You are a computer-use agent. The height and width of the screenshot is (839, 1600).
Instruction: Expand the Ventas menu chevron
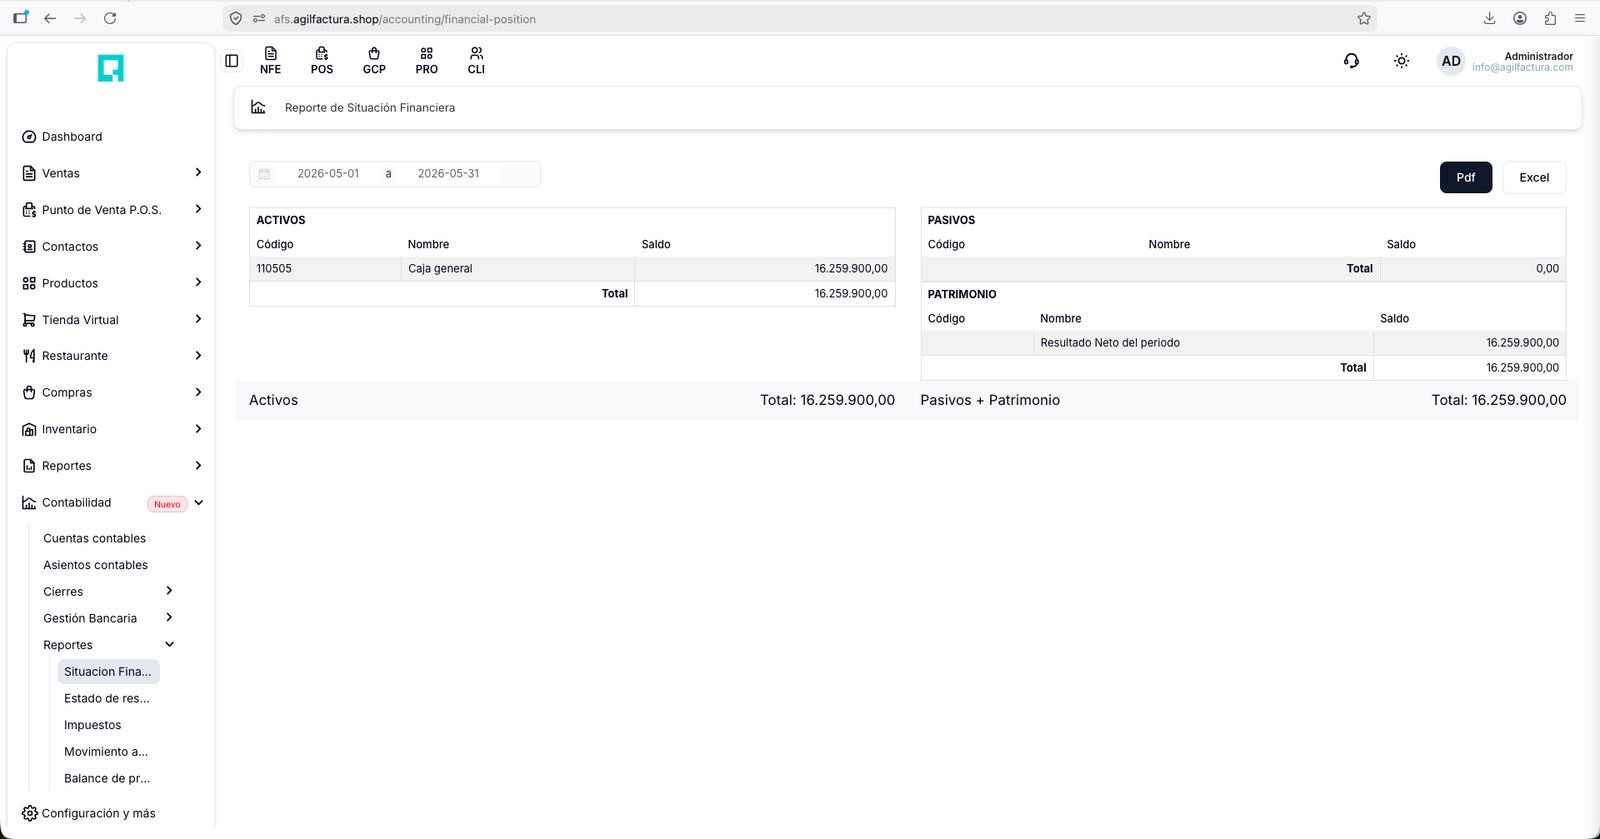(x=198, y=173)
